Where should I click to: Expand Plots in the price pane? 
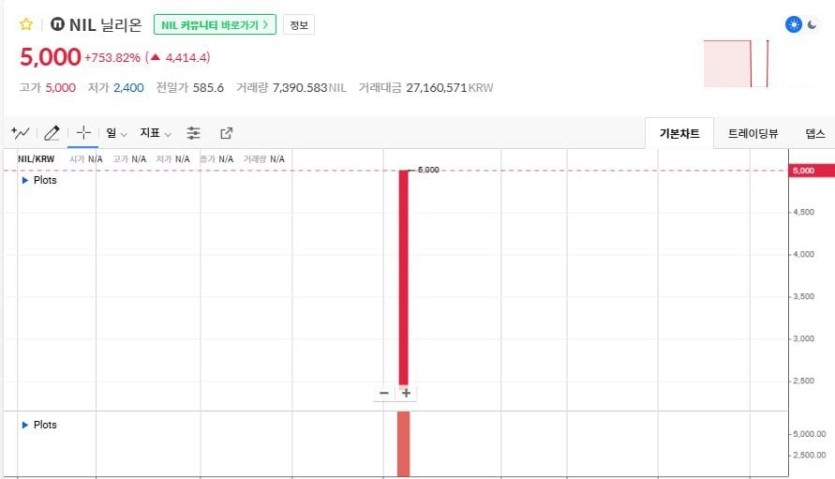pyautogui.click(x=40, y=180)
